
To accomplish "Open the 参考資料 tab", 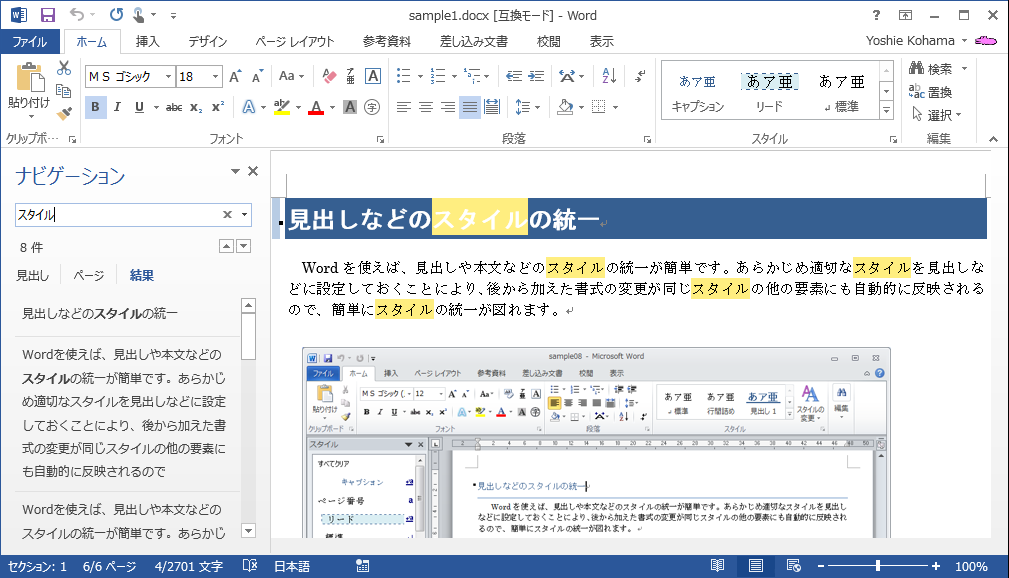I will tap(386, 41).
